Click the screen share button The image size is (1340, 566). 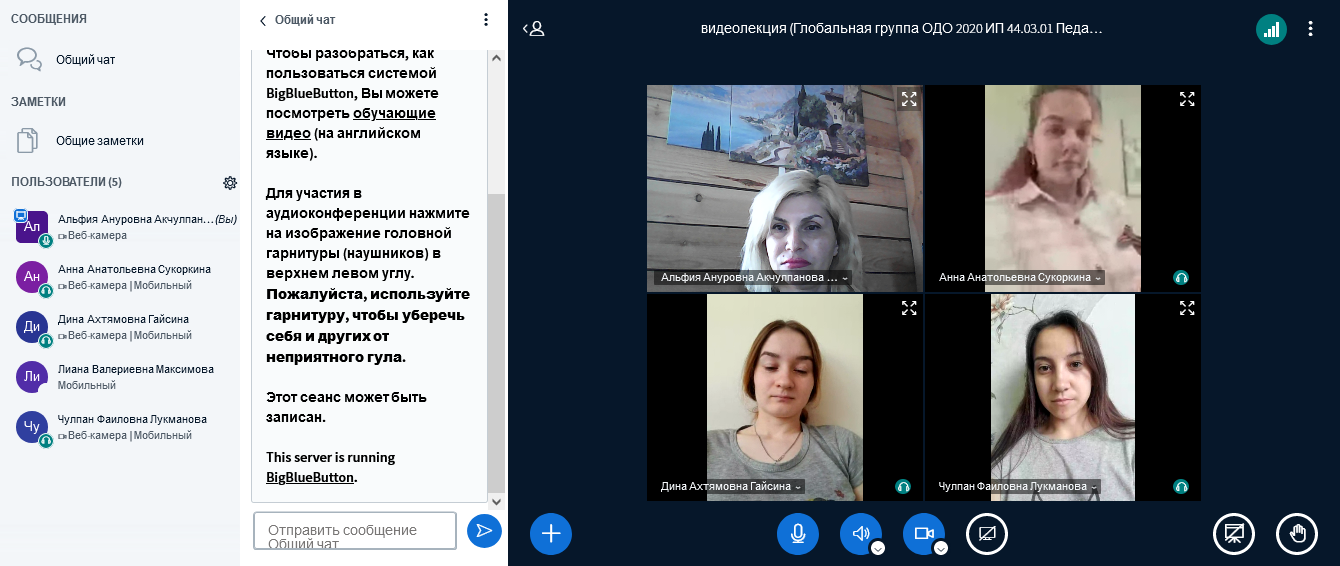(x=986, y=533)
